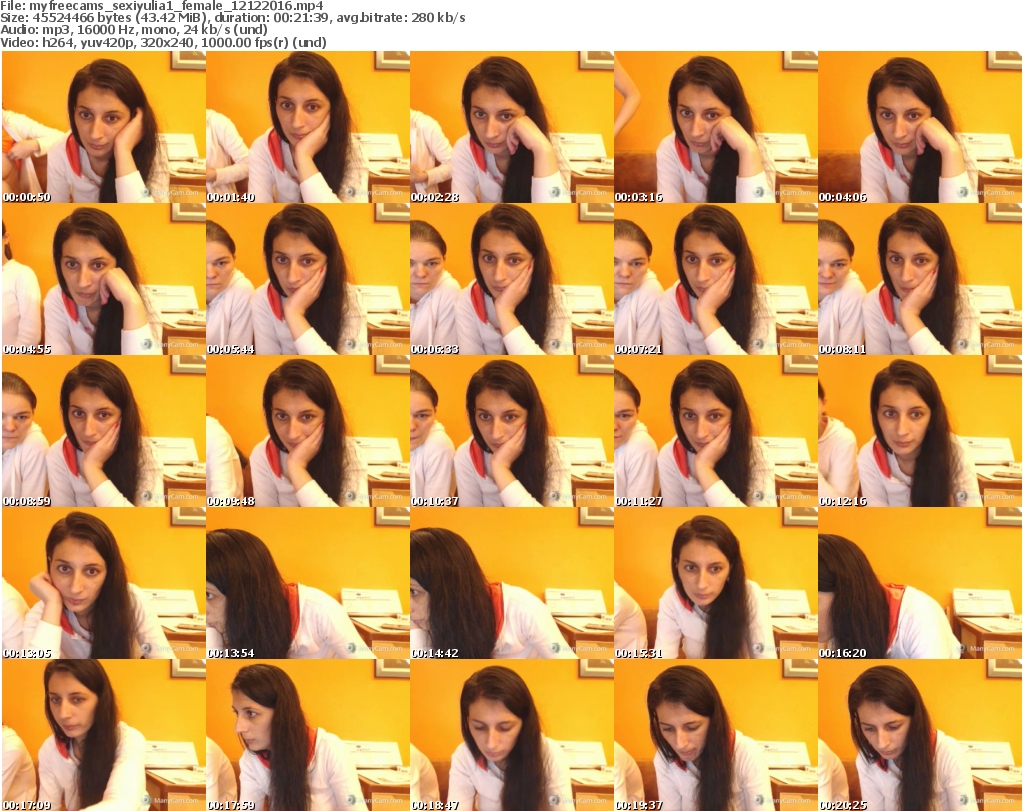Image resolution: width=1024 pixels, height=811 pixels.
Task: Select the thumbnail at 00:13:54
Action: pyautogui.click(x=308, y=583)
